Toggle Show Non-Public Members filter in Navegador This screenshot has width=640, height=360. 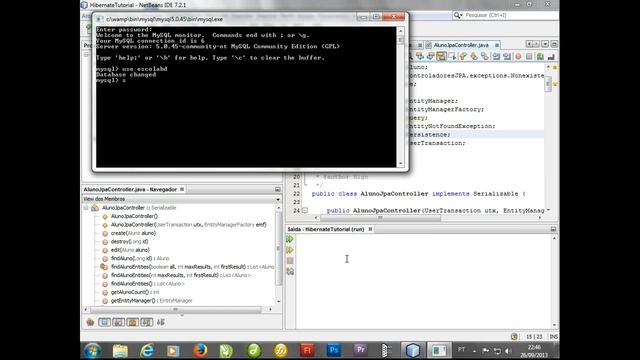[x=132, y=322]
